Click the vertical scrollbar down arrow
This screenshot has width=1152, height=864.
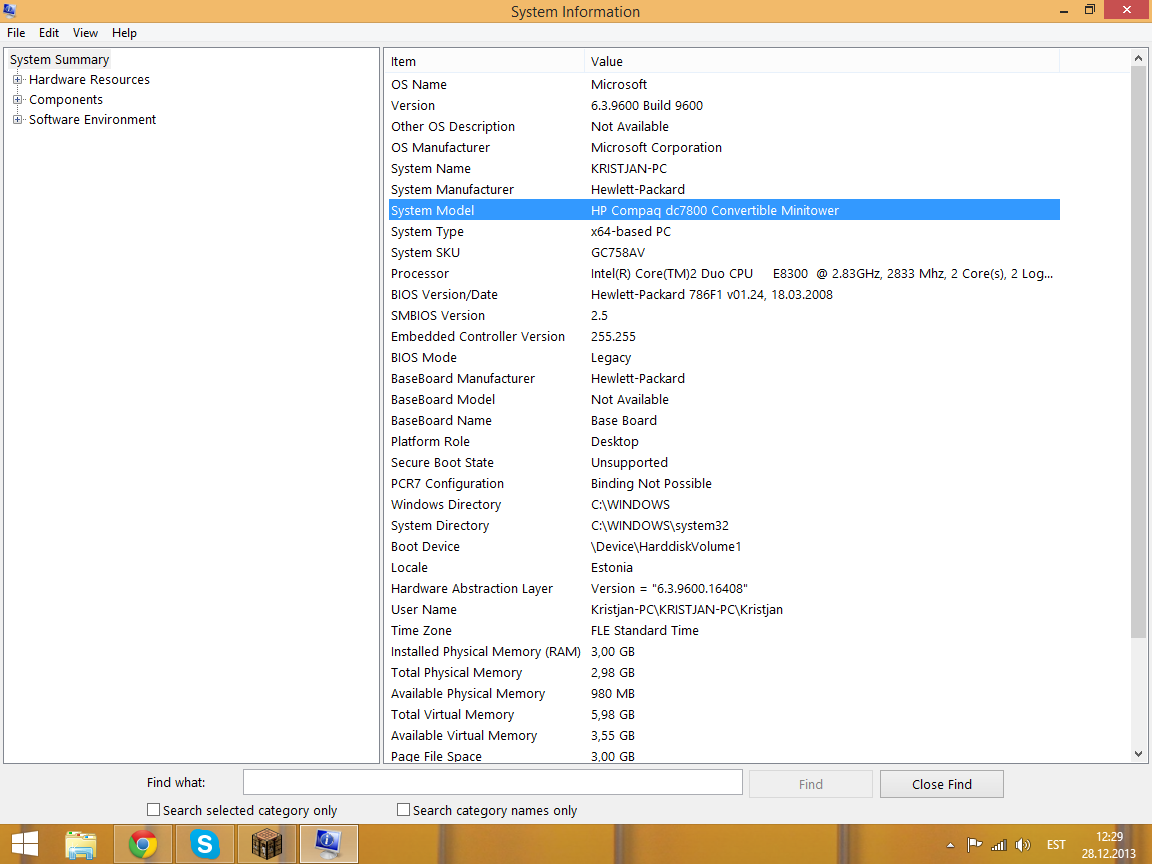click(1138, 754)
